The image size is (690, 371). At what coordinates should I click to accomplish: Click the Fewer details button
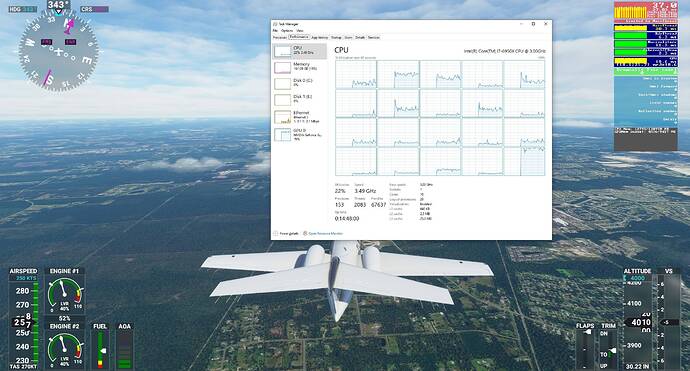pos(286,233)
